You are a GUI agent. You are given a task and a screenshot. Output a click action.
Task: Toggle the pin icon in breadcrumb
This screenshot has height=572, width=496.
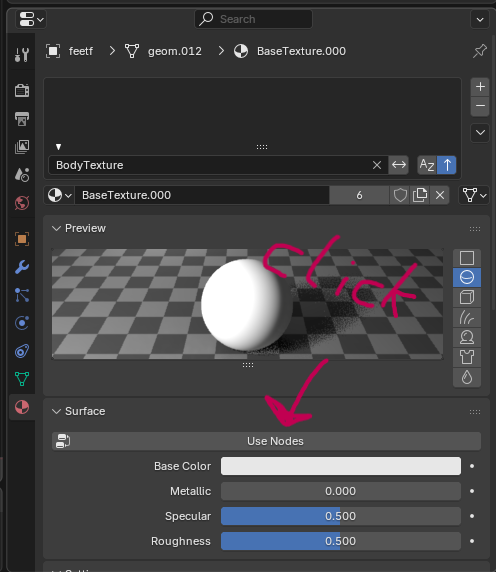pos(480,51)
